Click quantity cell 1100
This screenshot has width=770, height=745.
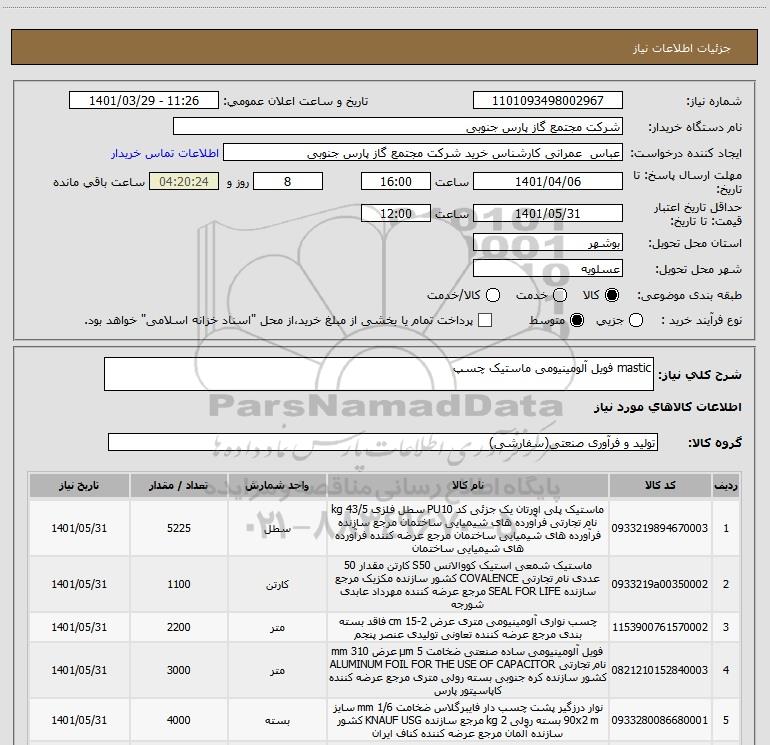click(x=179, y=584)
